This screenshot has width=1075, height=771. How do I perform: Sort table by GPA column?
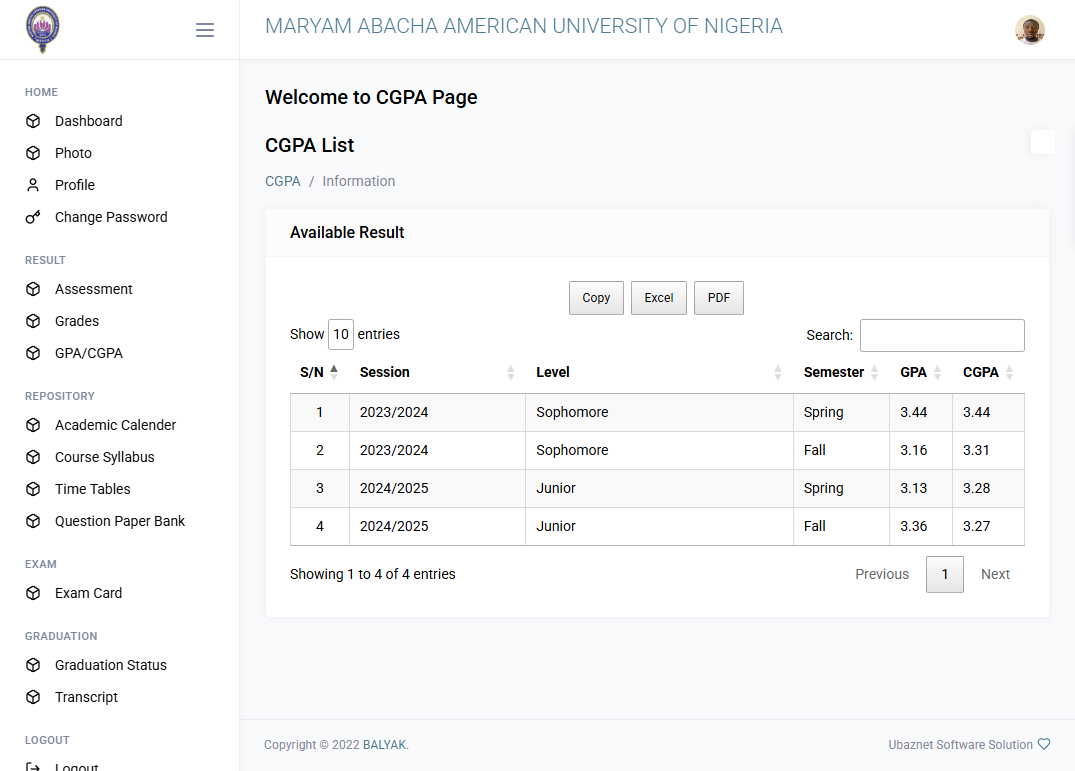click(x=921, y=372)
